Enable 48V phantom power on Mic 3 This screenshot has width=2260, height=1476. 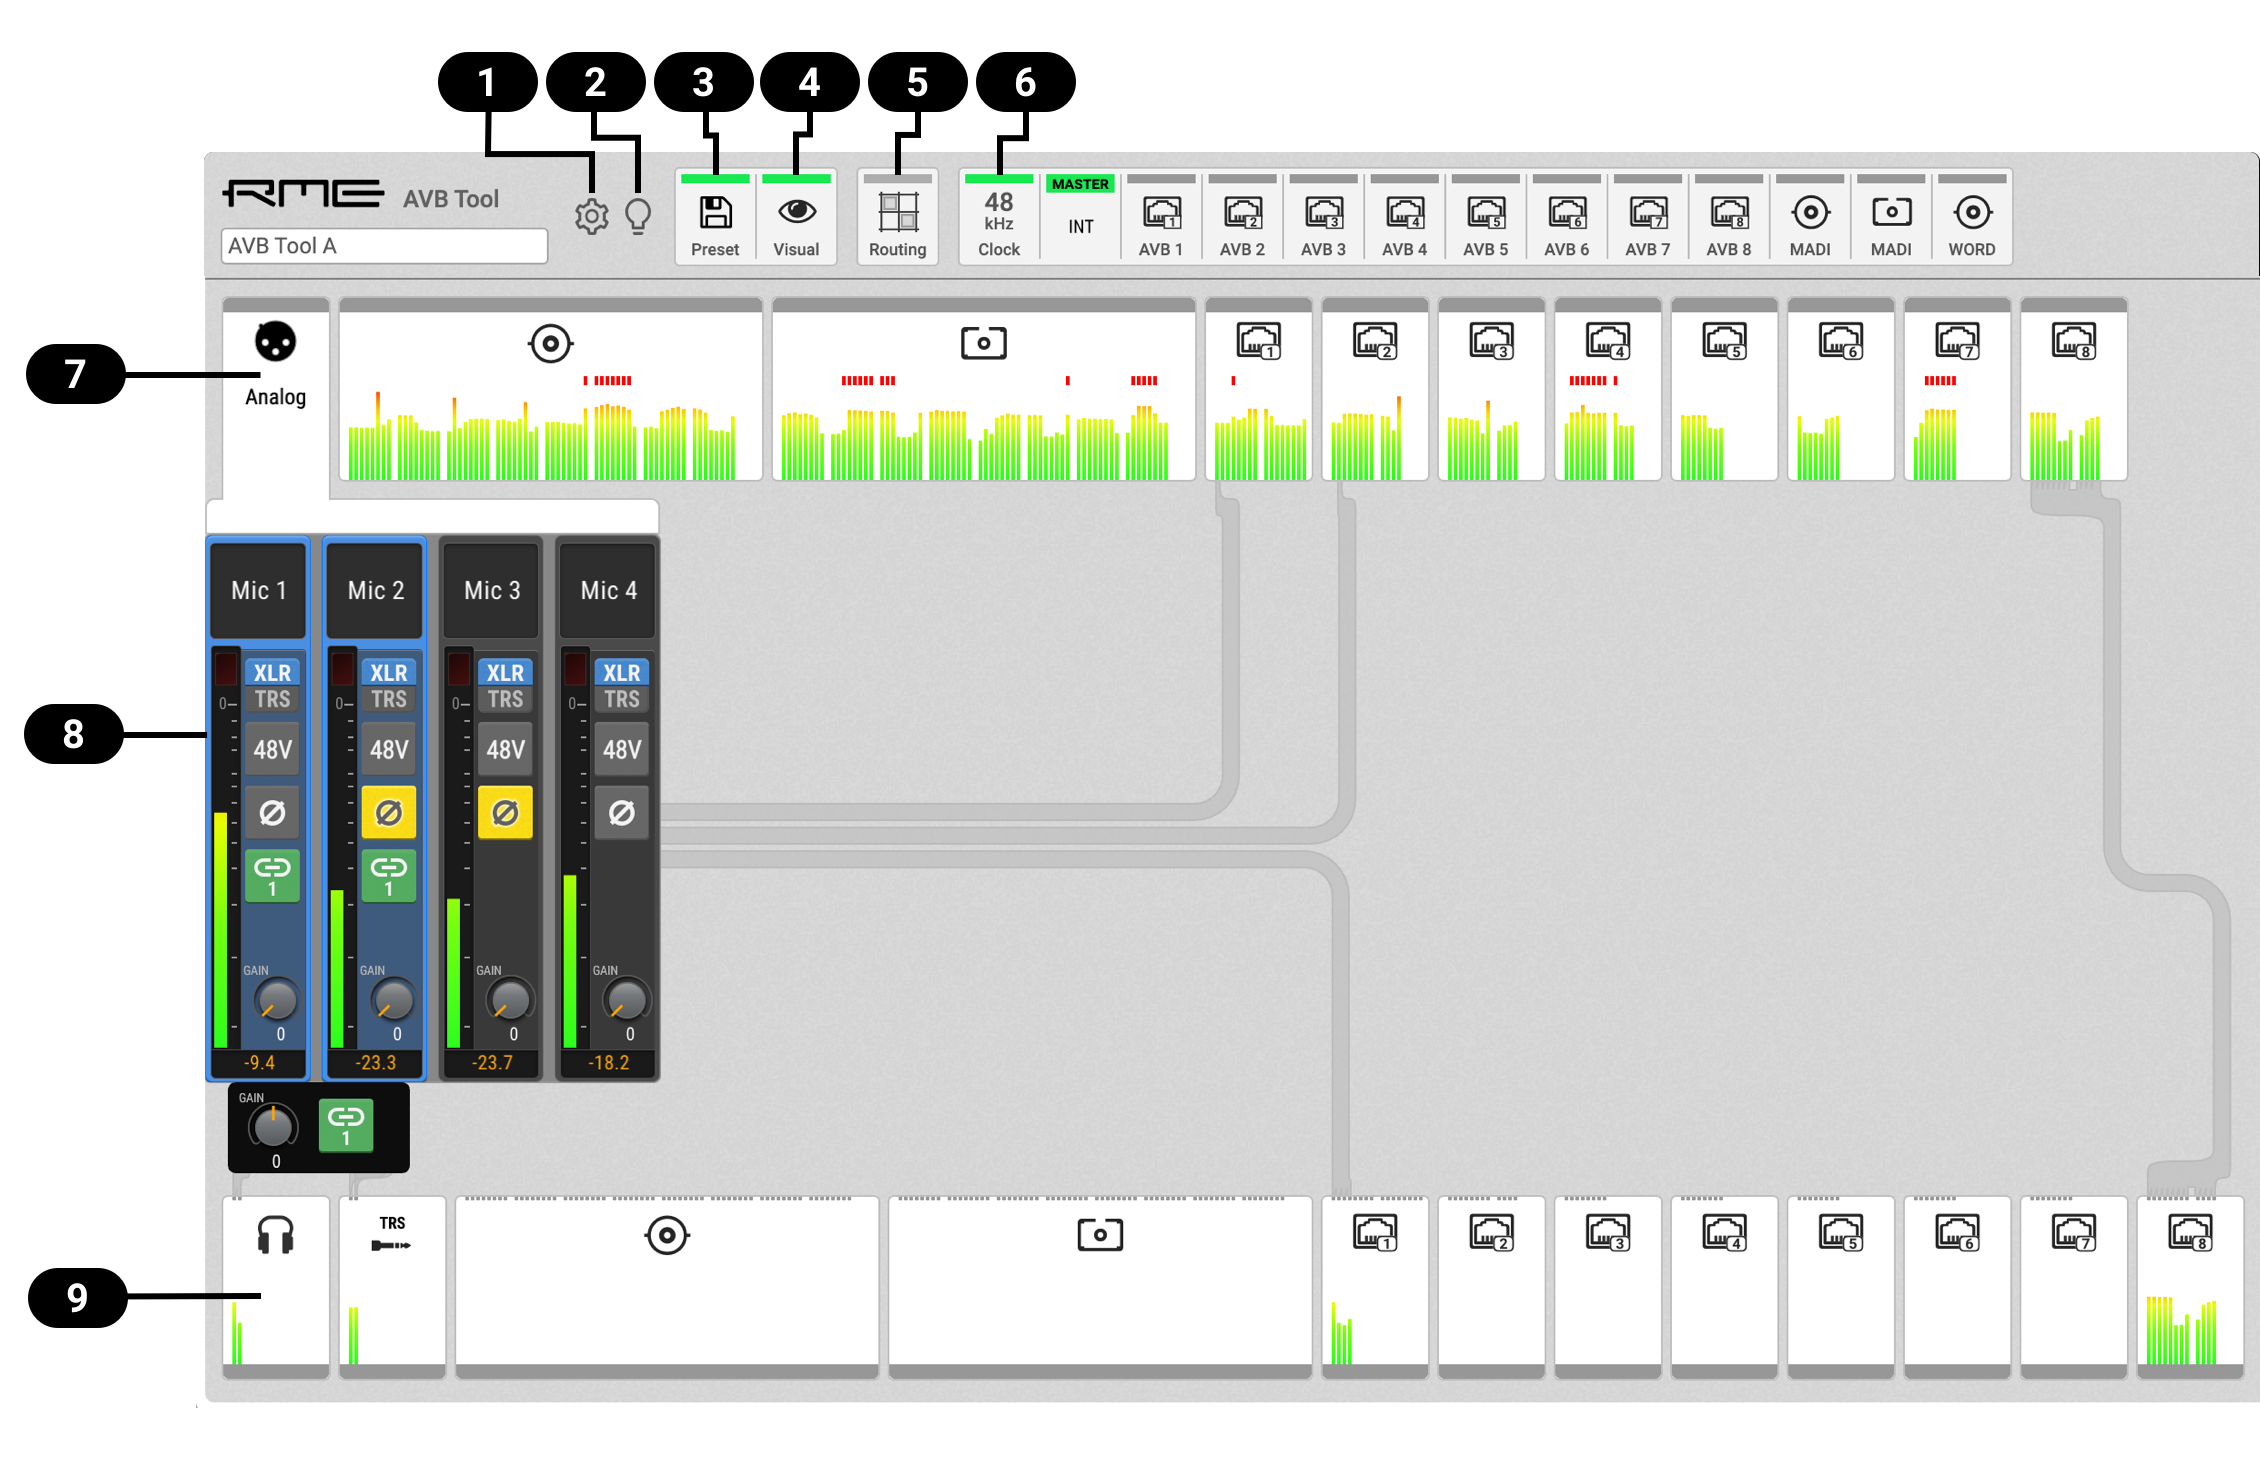coord(505,750)
